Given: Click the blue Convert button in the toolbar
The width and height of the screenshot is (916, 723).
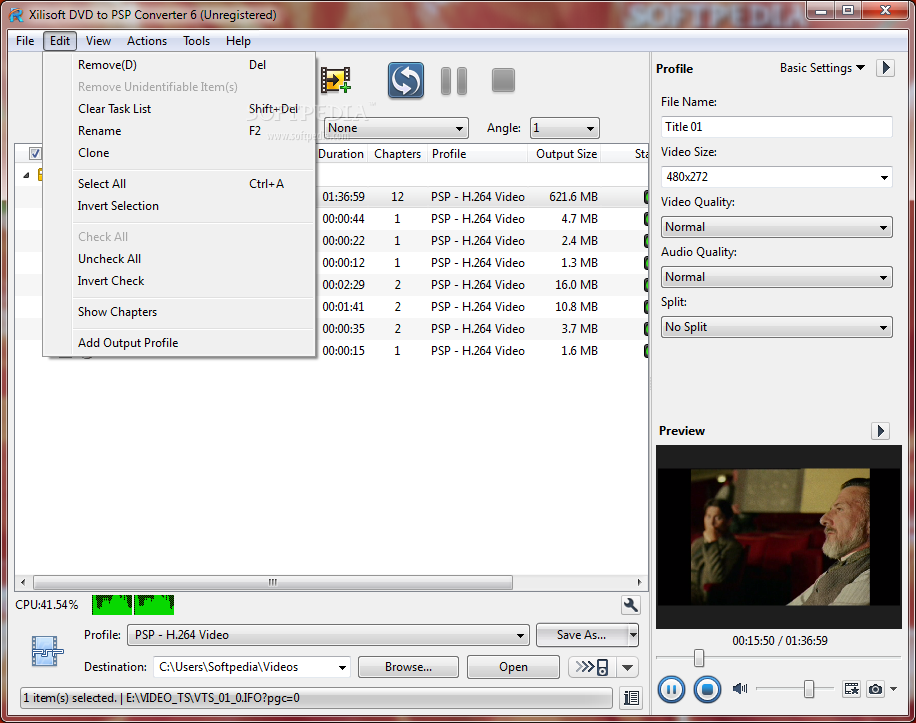Looking at the screenshot, I should 406,81.
